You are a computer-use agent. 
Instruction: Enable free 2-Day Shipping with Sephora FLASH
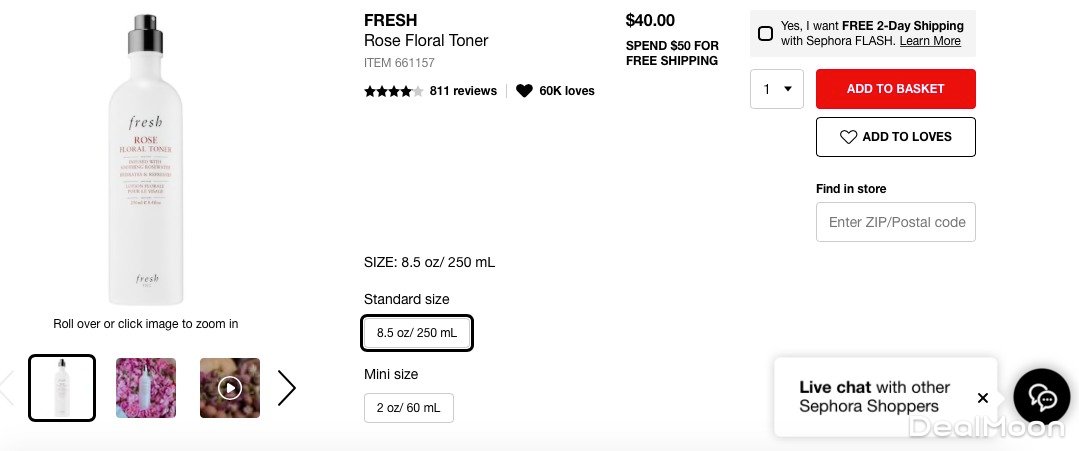[x=765, y=34]
